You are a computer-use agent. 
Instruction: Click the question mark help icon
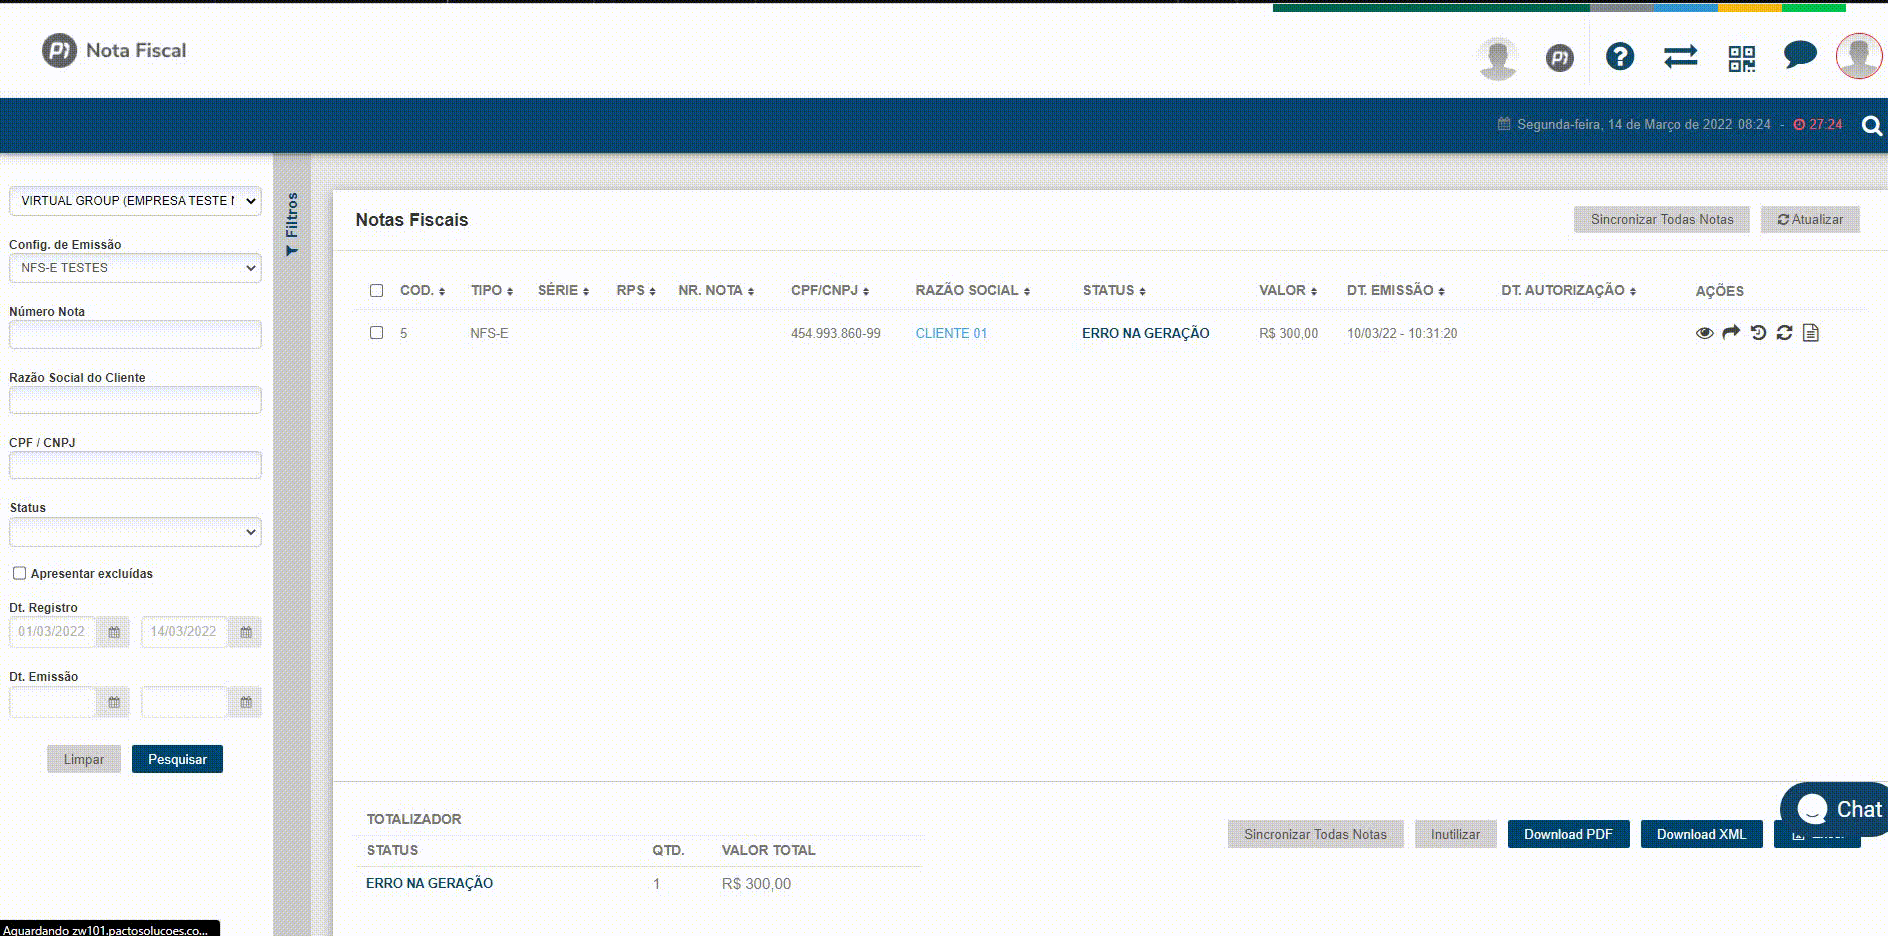pos(1619,57)
